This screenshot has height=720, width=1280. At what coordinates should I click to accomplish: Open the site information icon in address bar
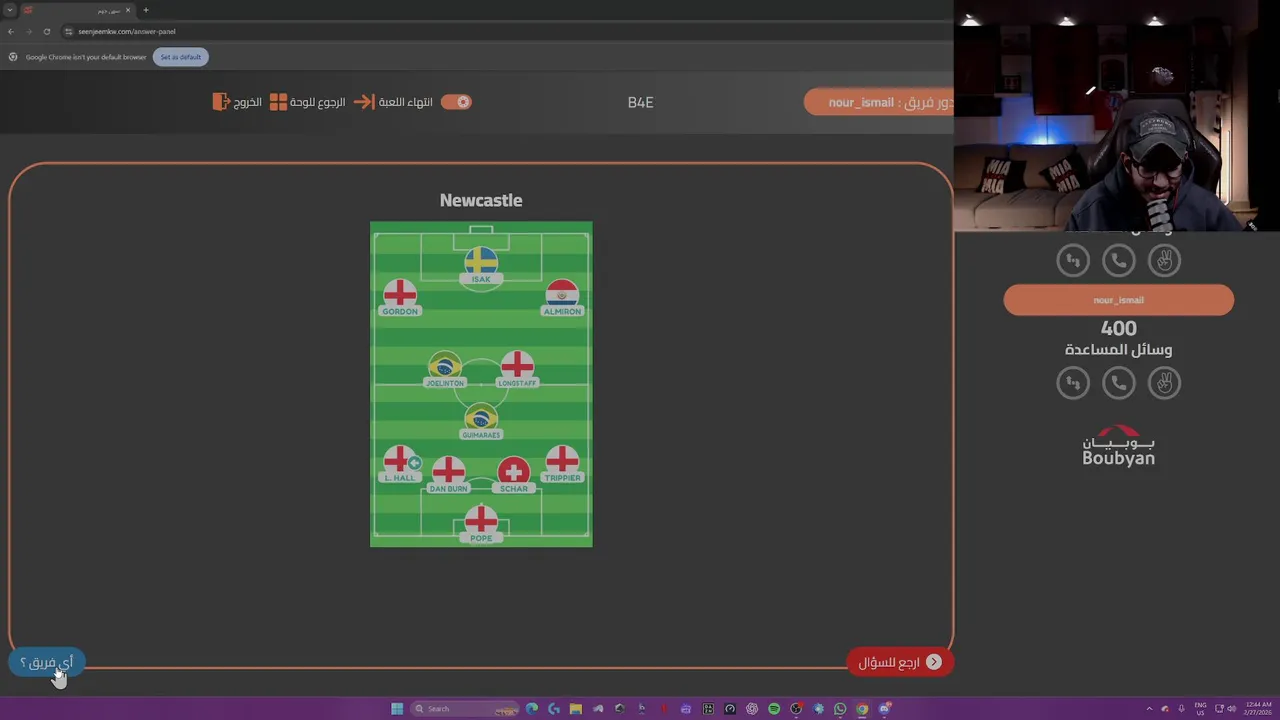click(x=68, y=31)
